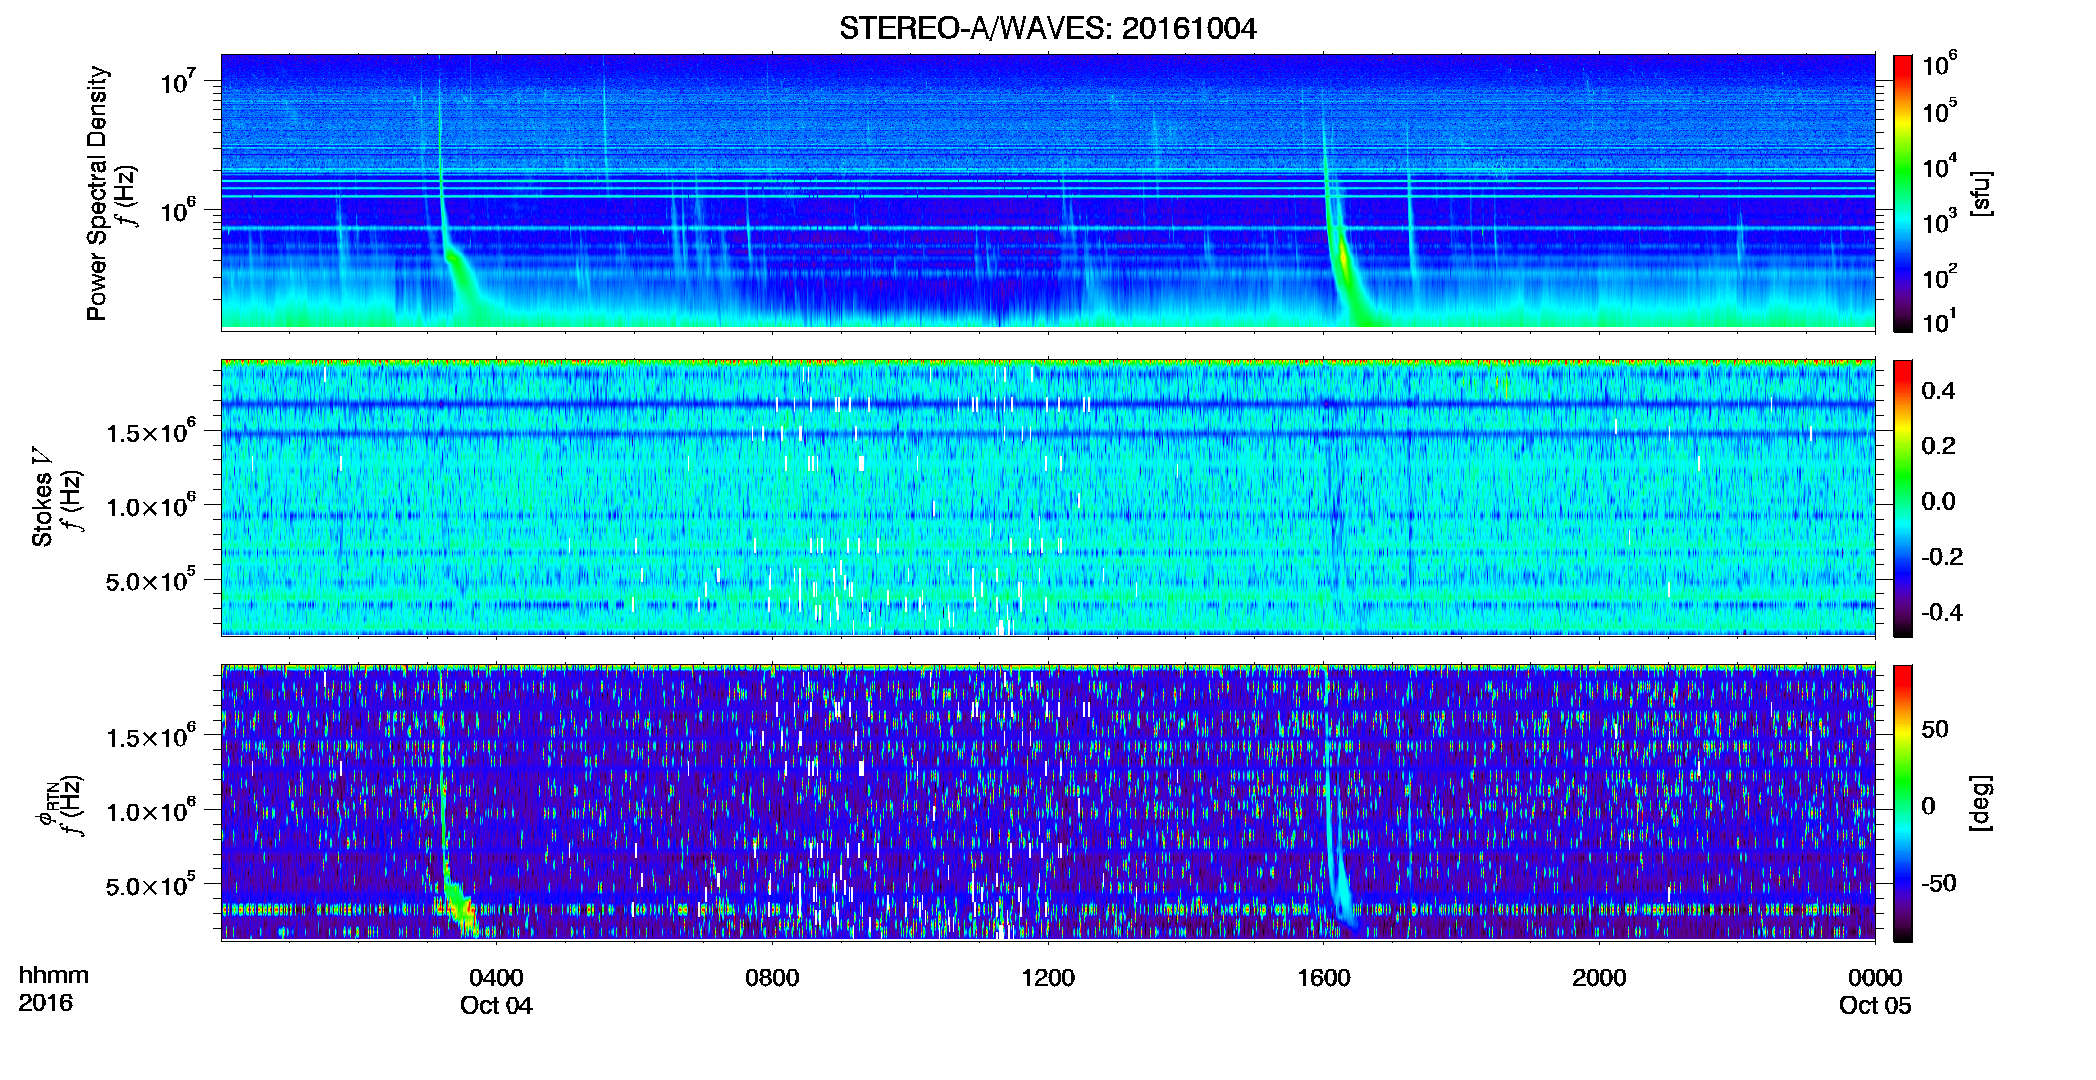The image size is (2096, 1080).
Task: Click the plot title "STEREO-A/WAVES: 20161004"
Action: click(1047, 28)
